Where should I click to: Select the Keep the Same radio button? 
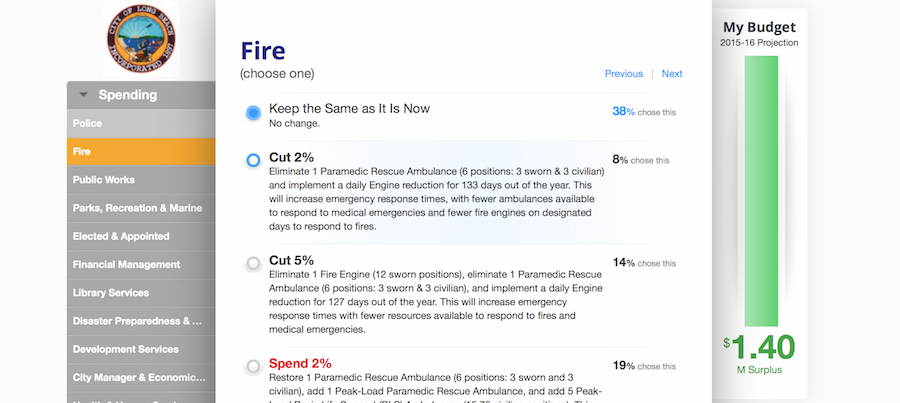(253, 113)
